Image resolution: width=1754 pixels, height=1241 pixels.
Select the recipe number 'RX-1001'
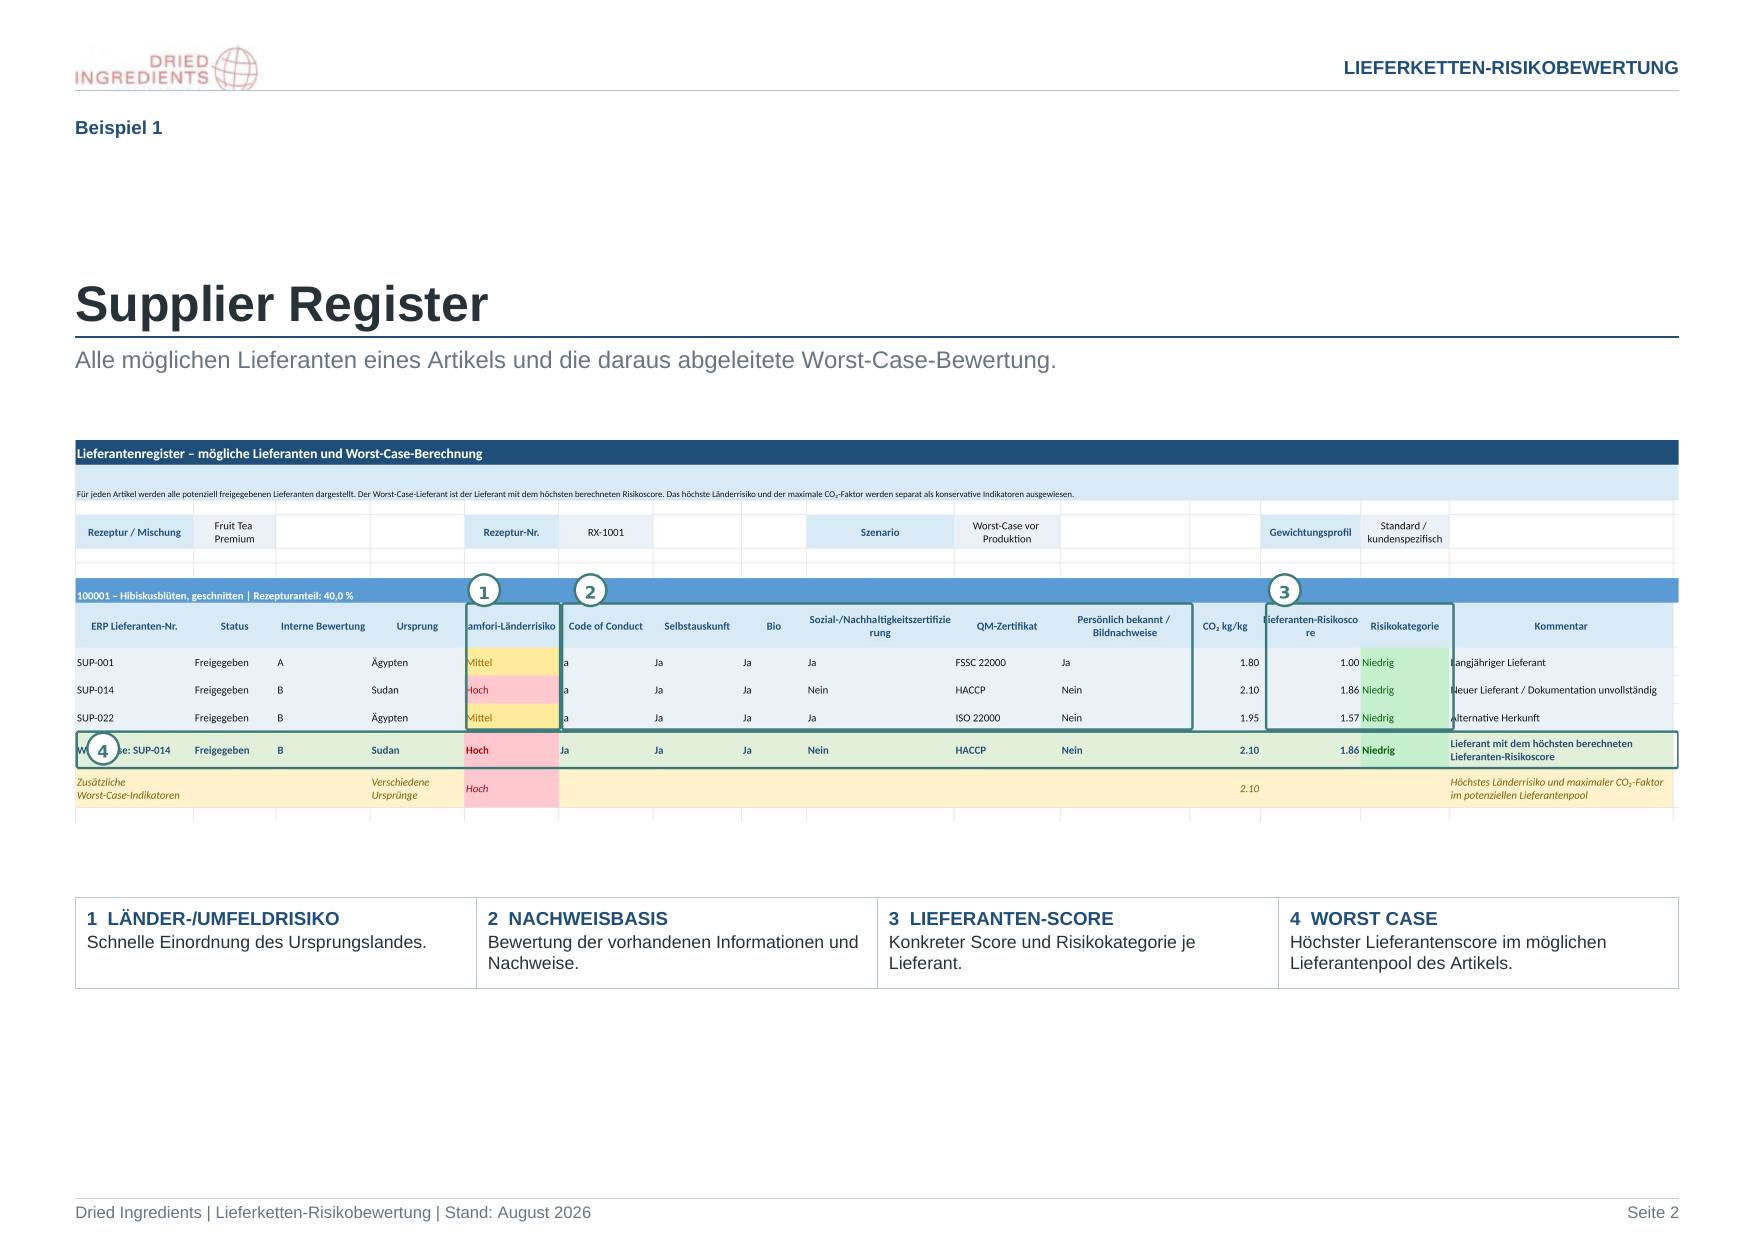tap(606, 532)
